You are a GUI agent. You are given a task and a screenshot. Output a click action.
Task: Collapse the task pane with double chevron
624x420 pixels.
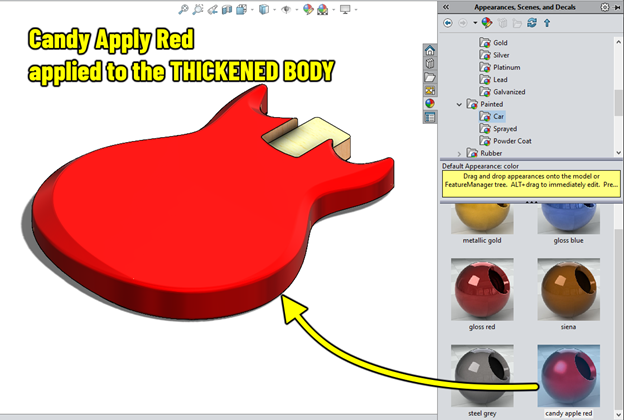click(x=446, y=7)
